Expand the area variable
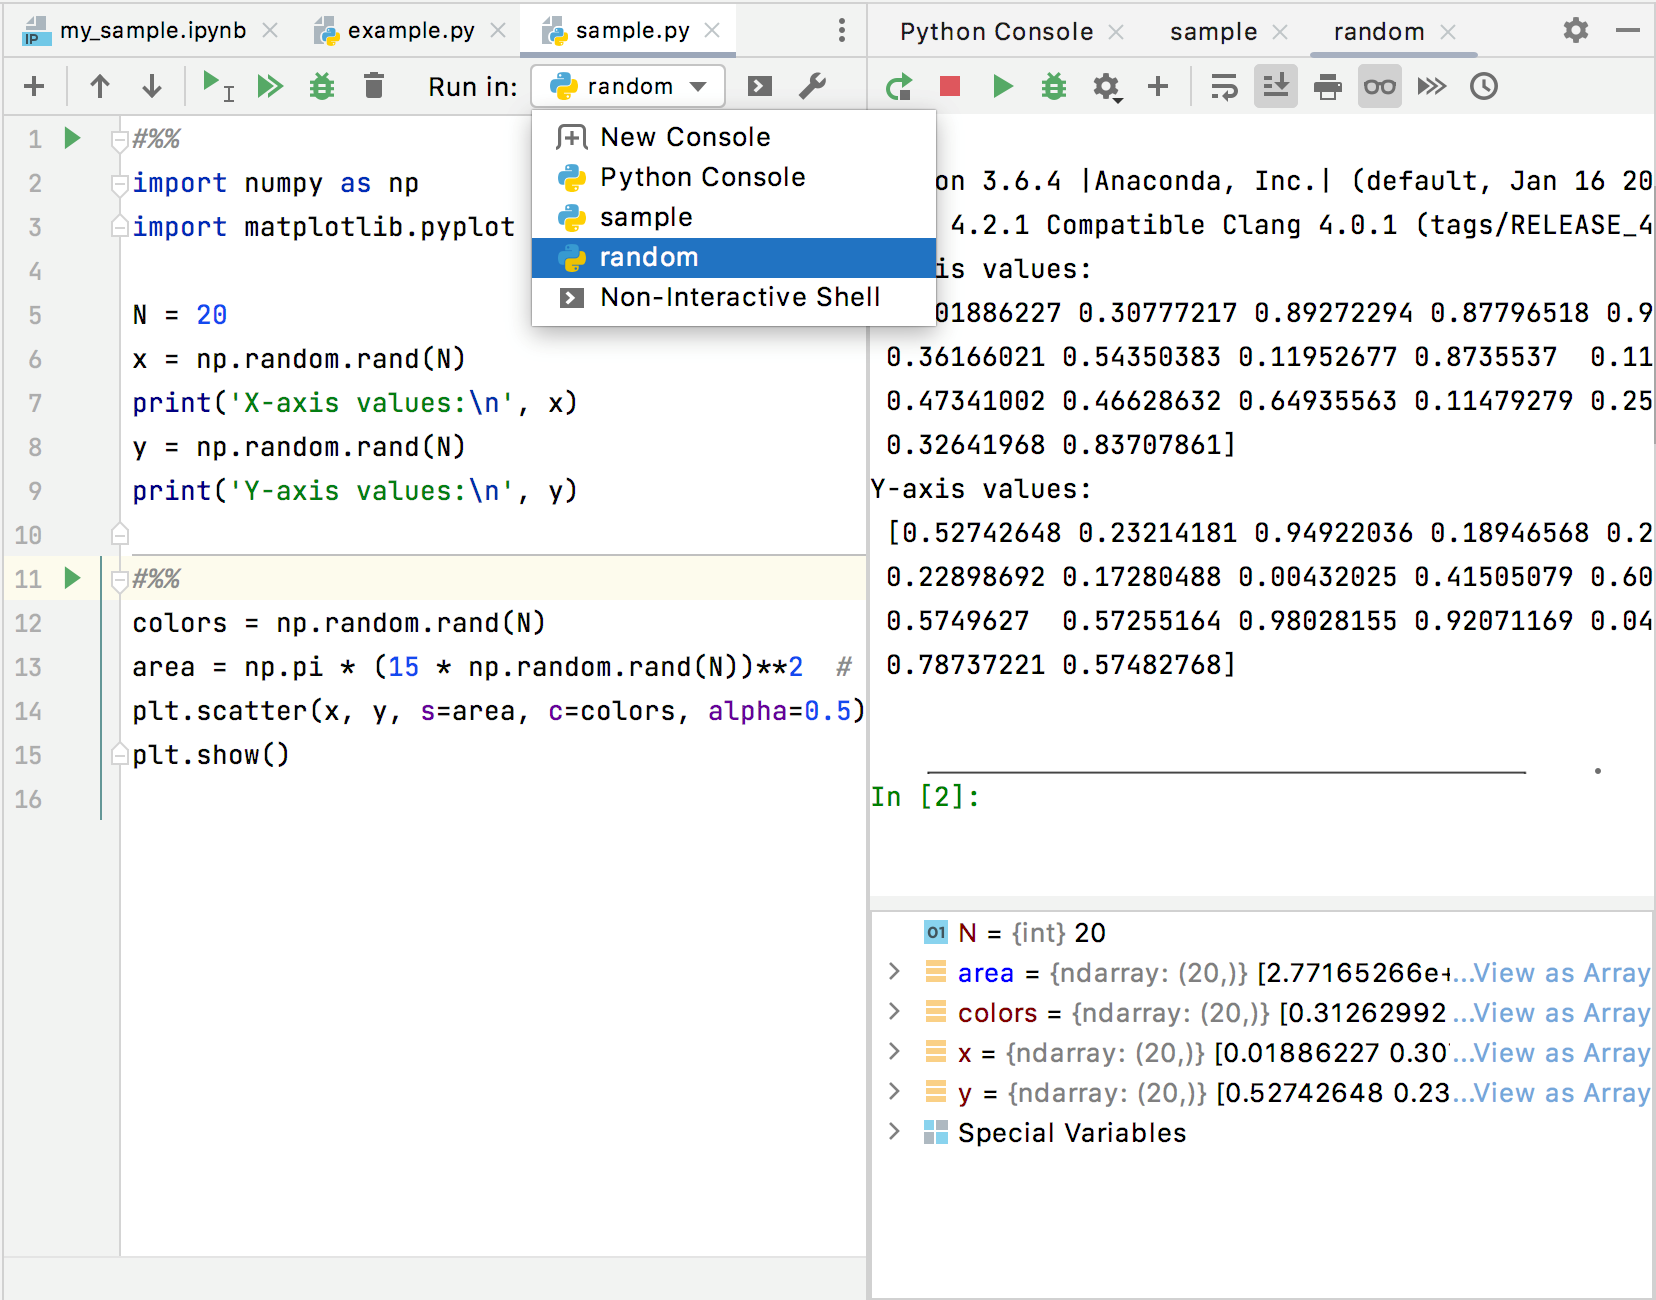 [x=894, y=972]
